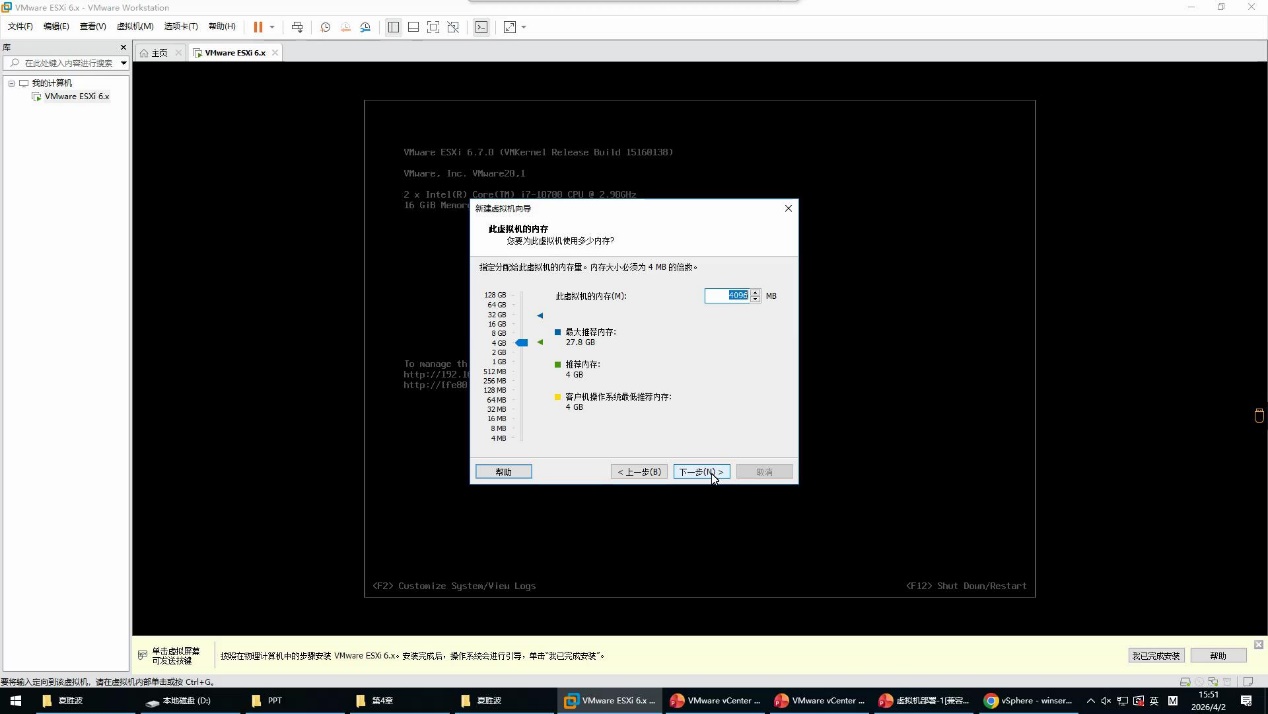Close the 库 library panel

coord(124,47)
